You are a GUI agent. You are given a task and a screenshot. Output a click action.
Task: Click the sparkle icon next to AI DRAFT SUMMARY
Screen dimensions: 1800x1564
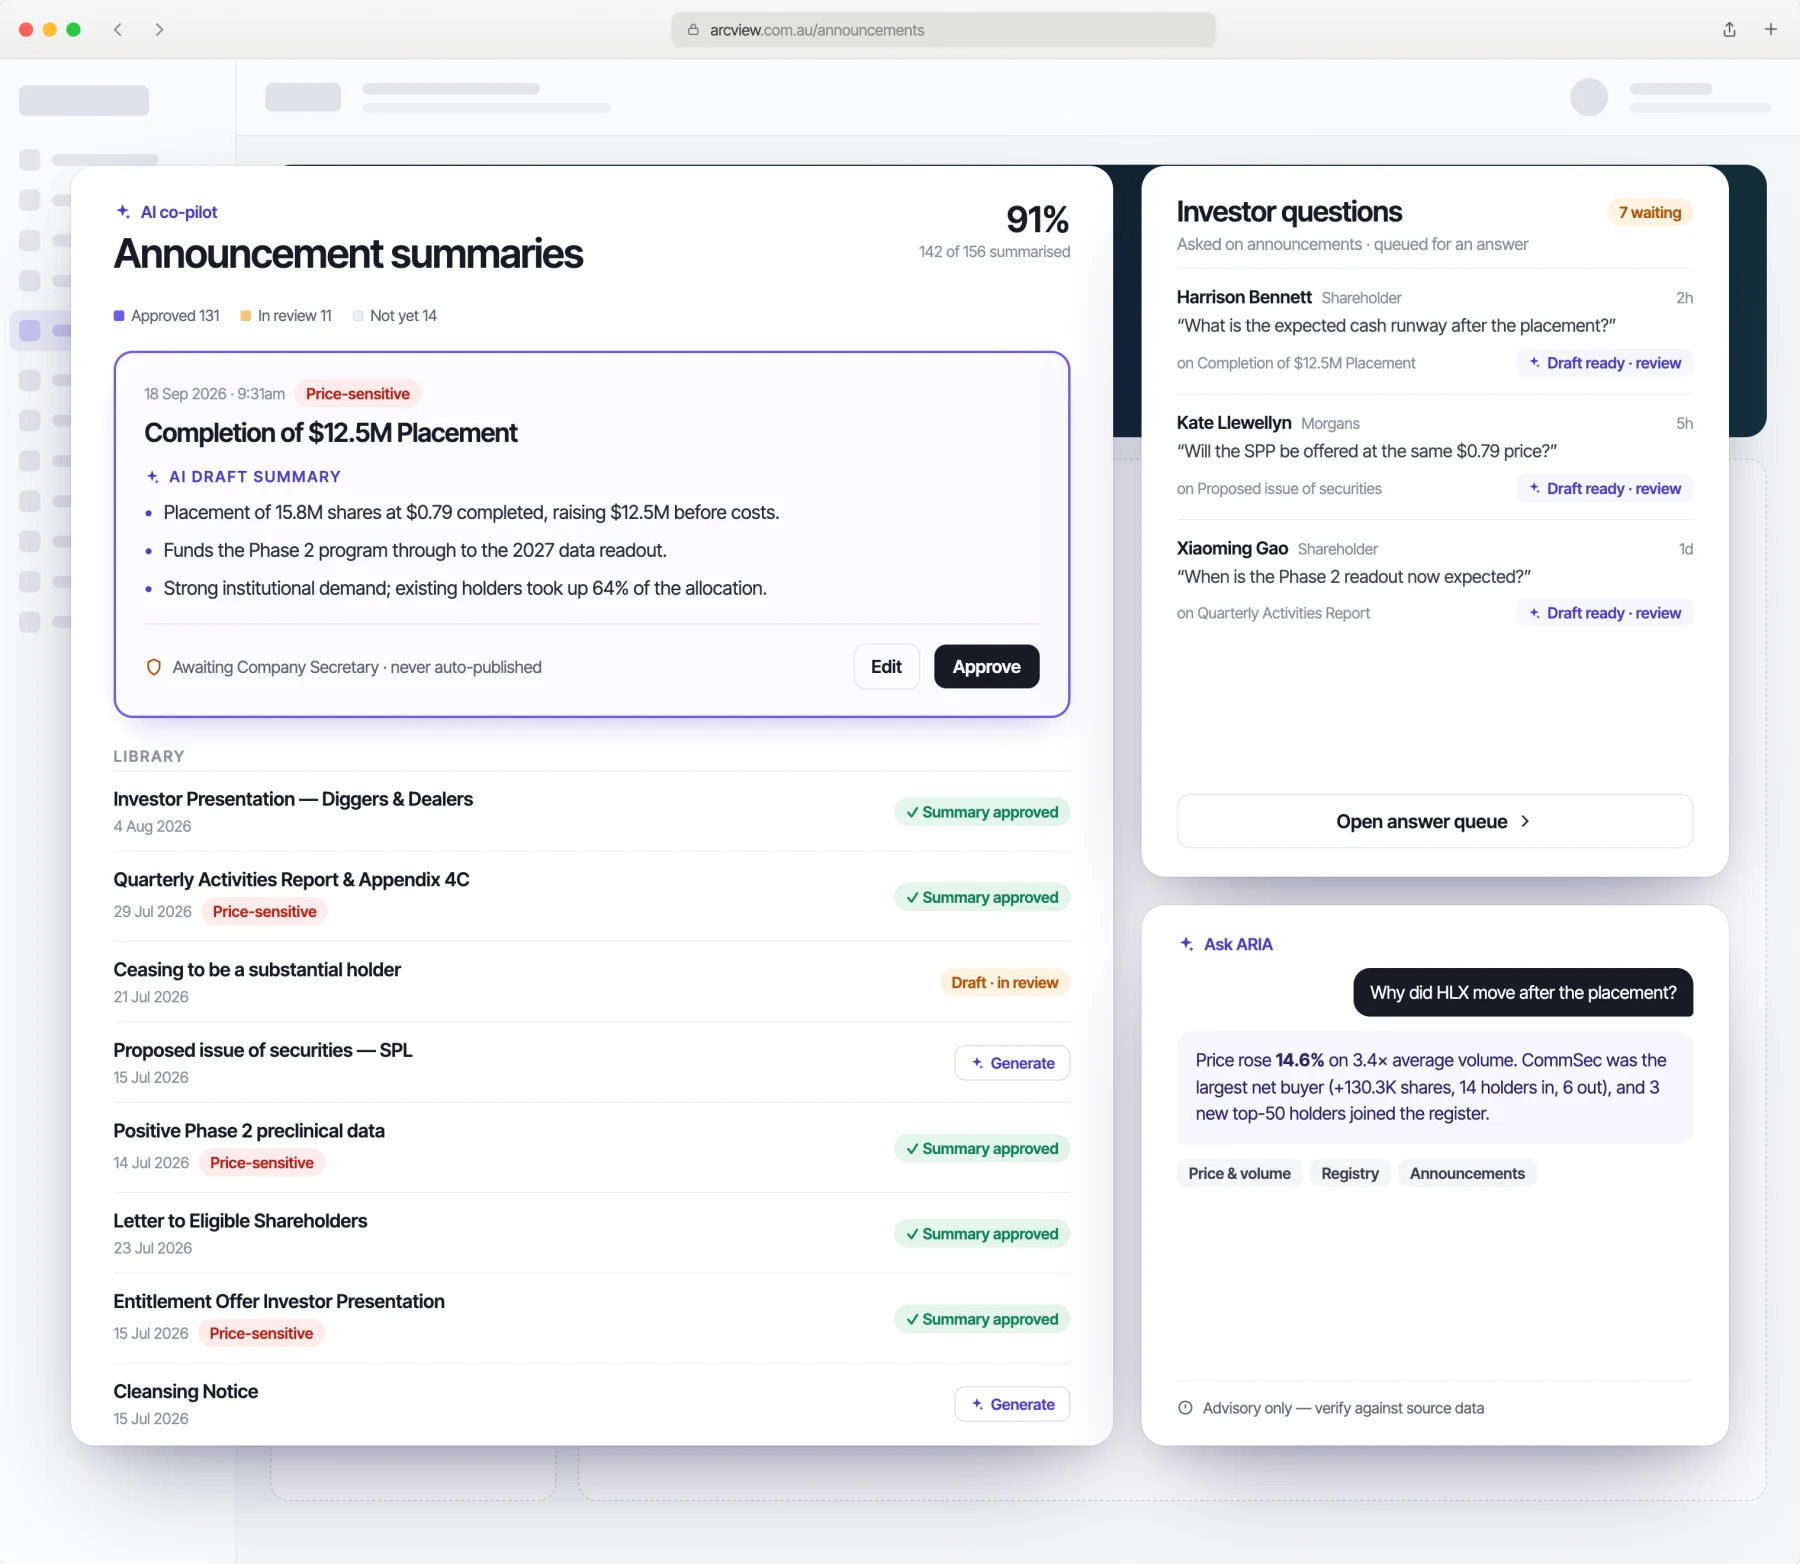point(153,476)
